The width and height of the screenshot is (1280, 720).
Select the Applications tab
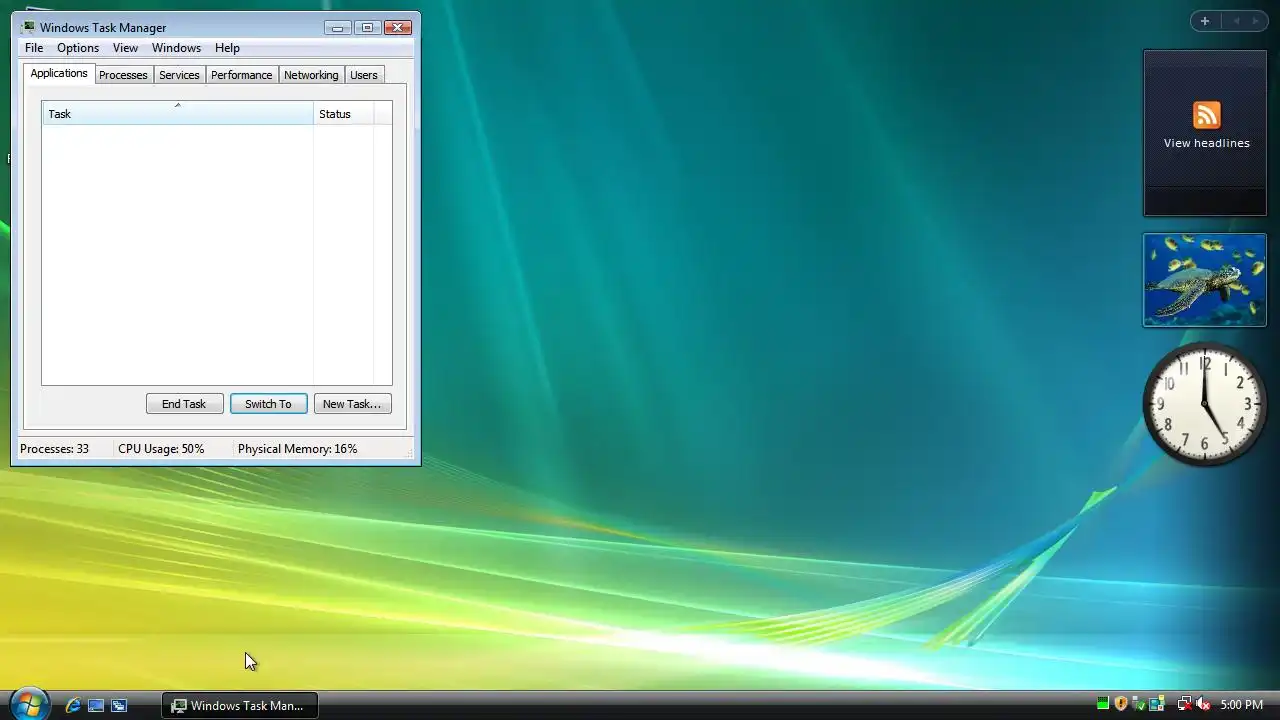coord(59,73)
